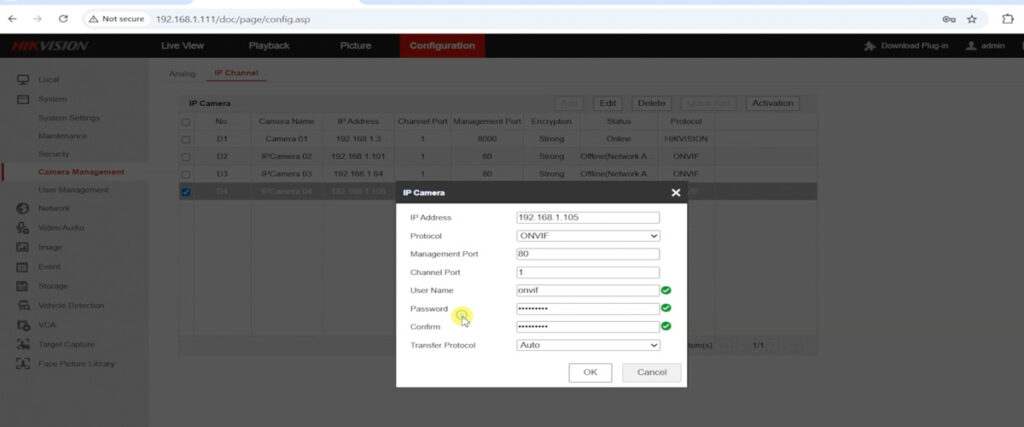Cancel the IP Camera dialog

651,372
